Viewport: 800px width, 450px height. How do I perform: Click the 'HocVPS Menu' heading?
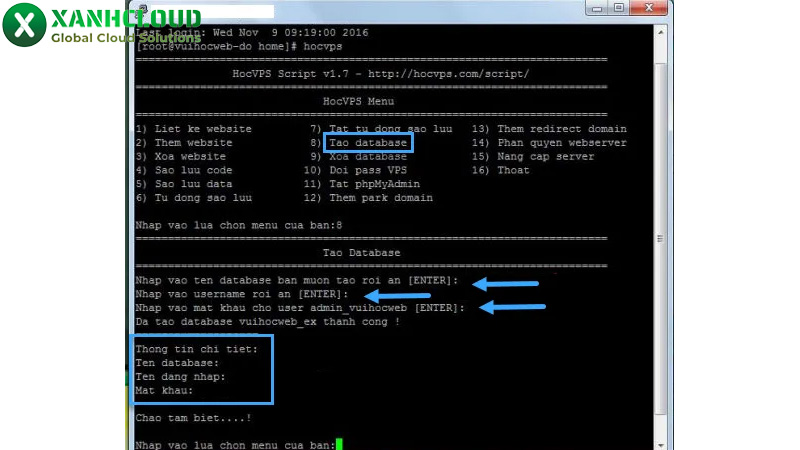tap(358, 102)
